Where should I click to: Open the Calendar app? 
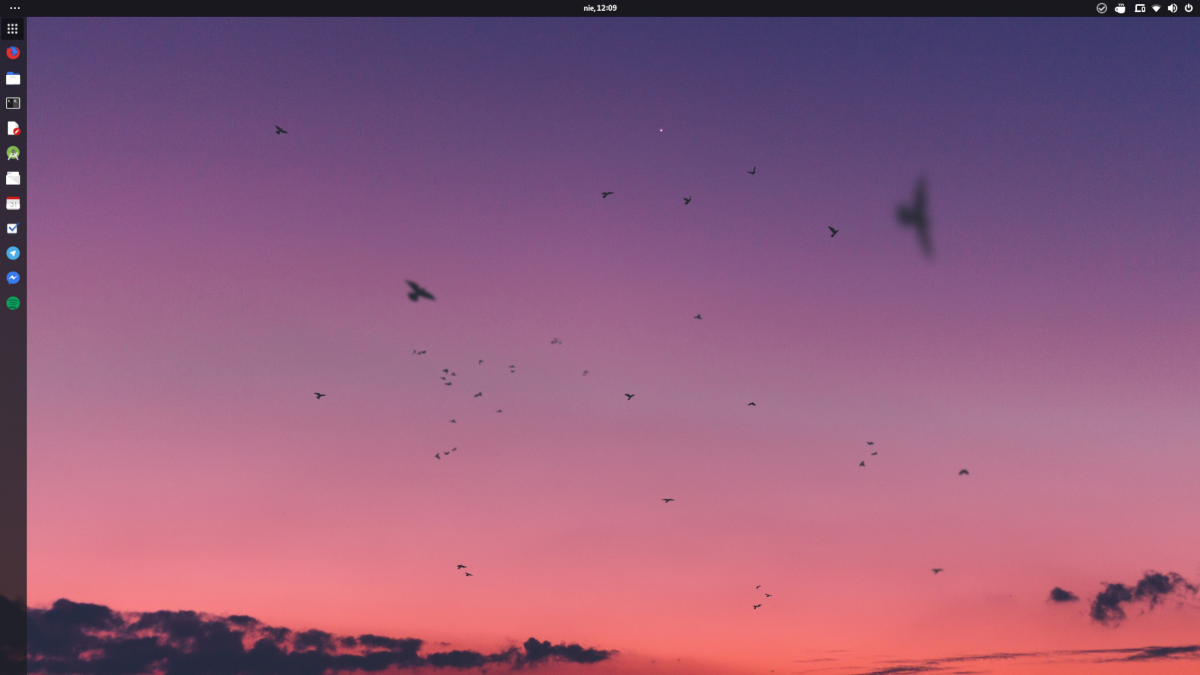(12, 203)
